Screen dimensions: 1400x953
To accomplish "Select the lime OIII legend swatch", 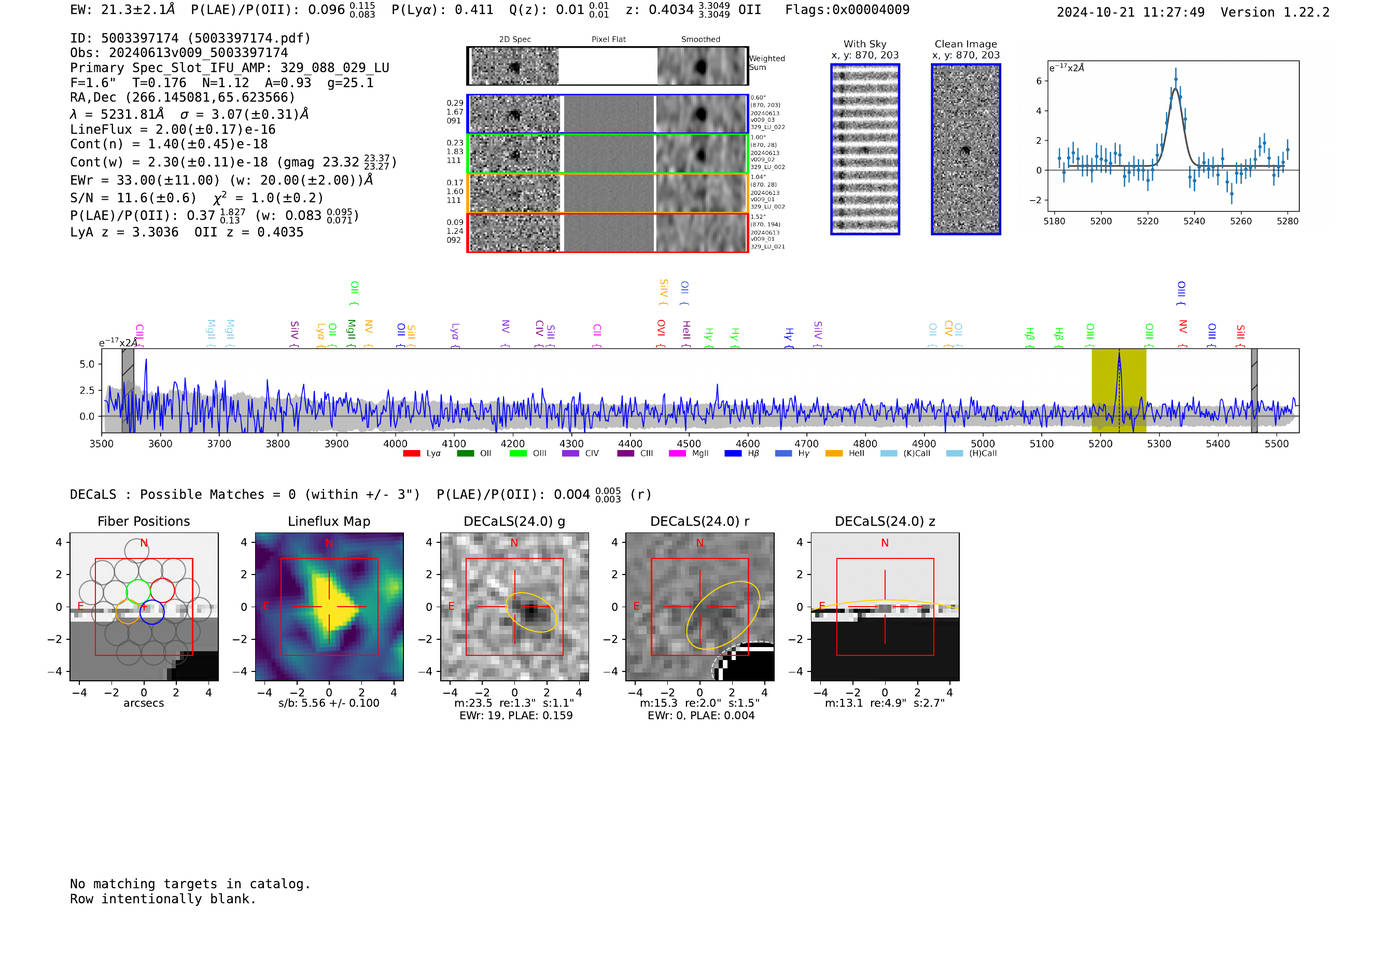I will [518, 454].
